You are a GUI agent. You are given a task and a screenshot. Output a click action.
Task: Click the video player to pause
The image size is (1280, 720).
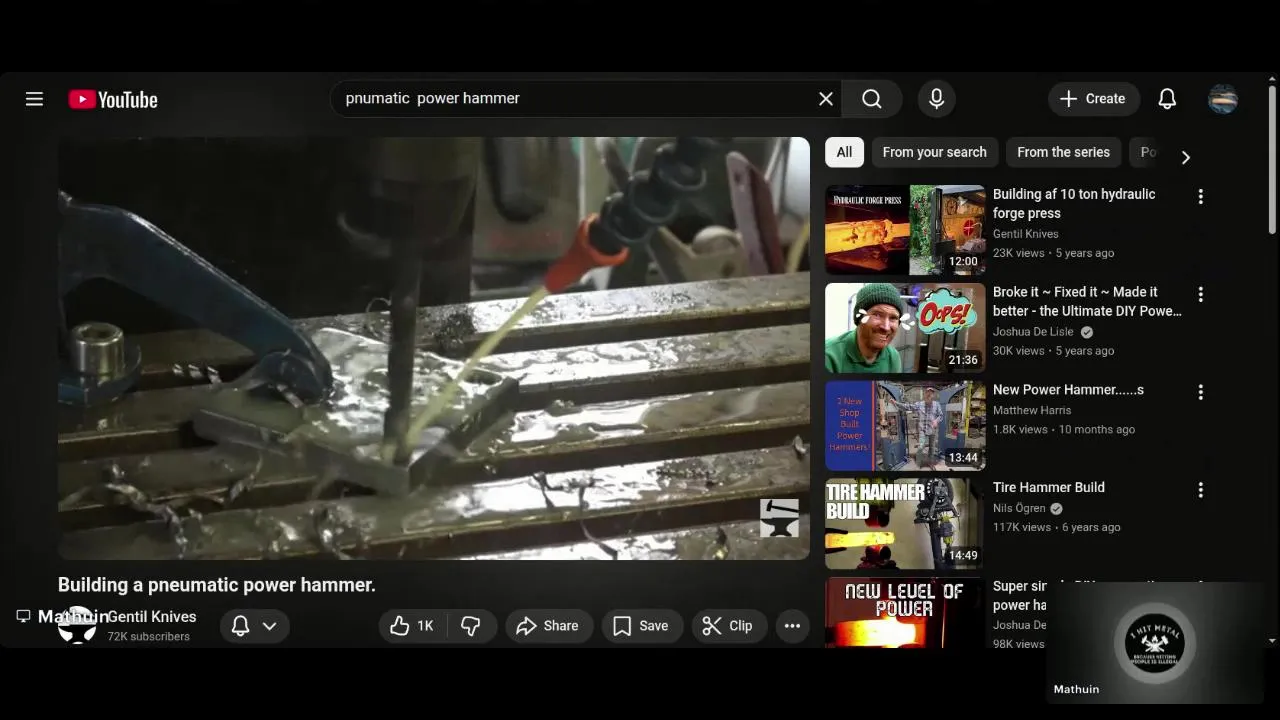coord(434,348)
